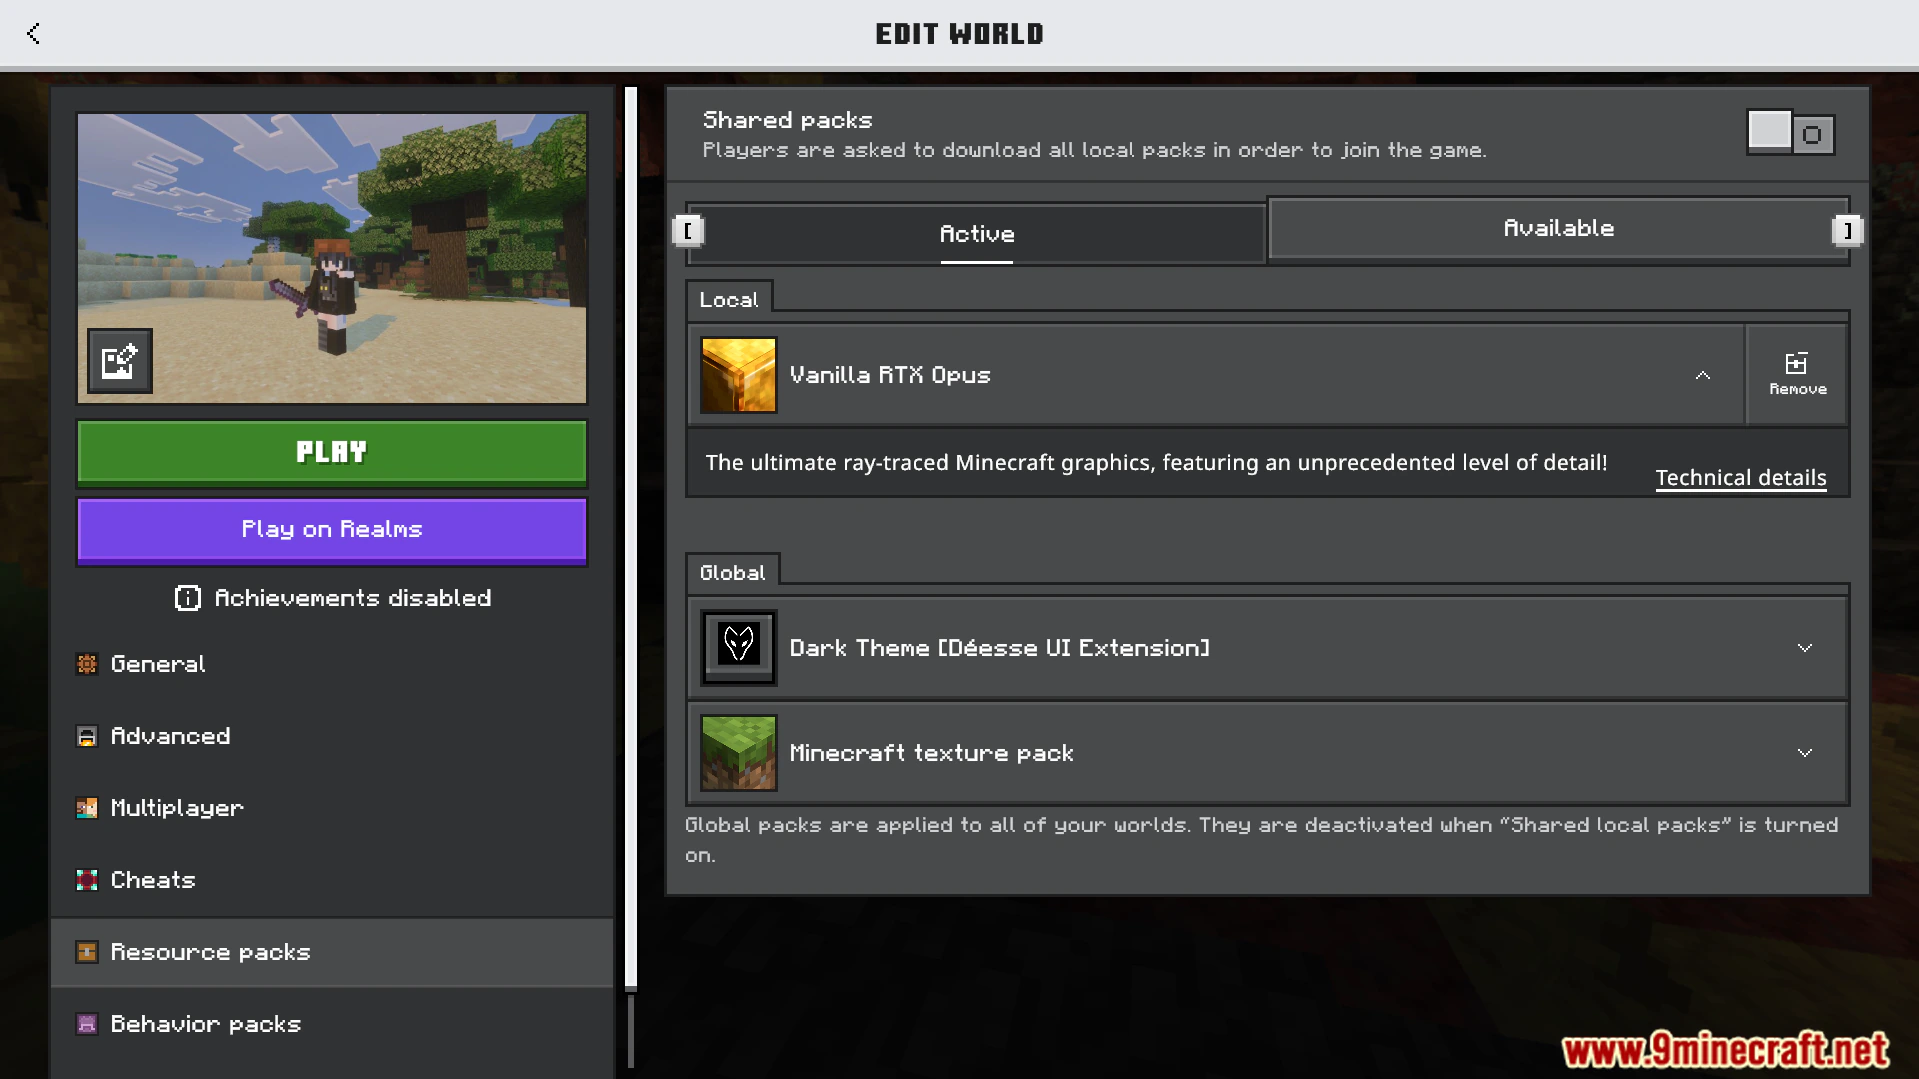The width and height of the screenshot is (1919, 1079).
Task: Select Resource packs in the sidebar
Action: point(332,952)
